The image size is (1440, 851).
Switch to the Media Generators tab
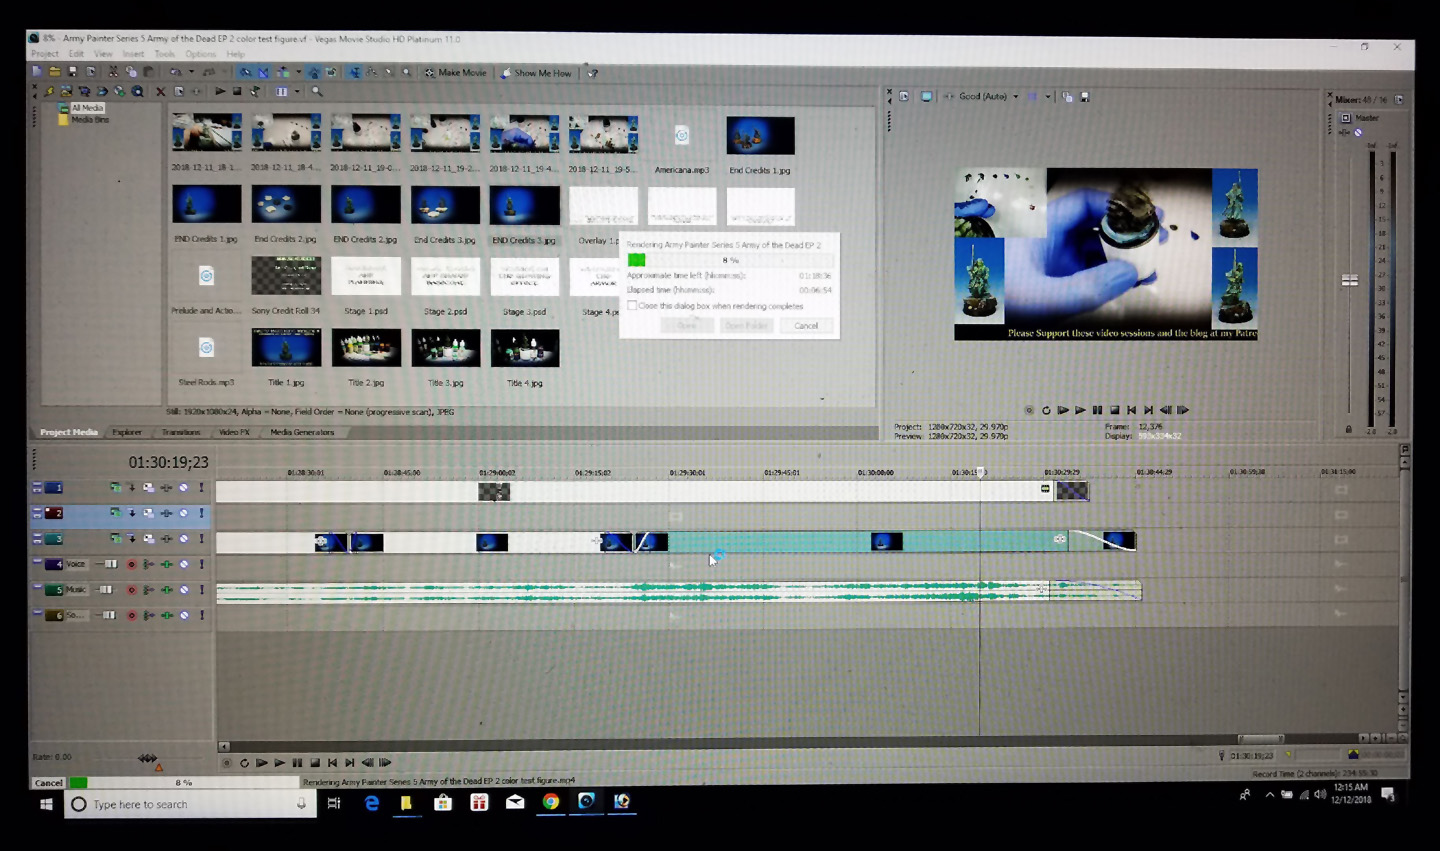[302, 432]
